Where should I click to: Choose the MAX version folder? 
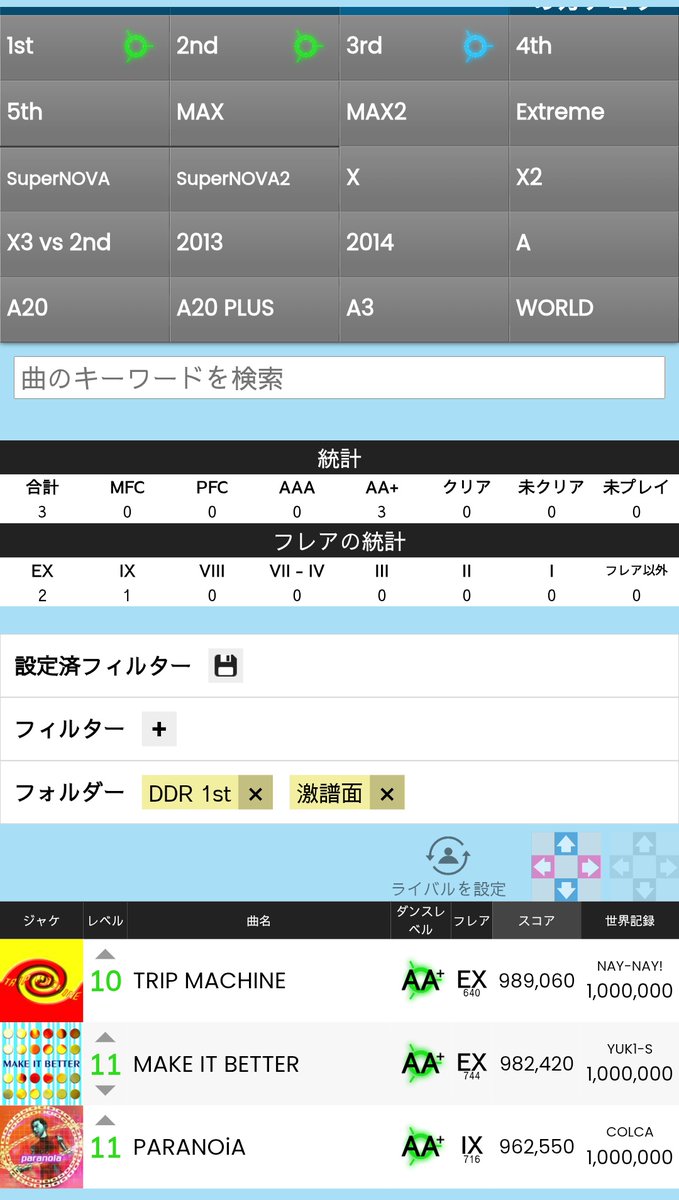tap(255, 112)
